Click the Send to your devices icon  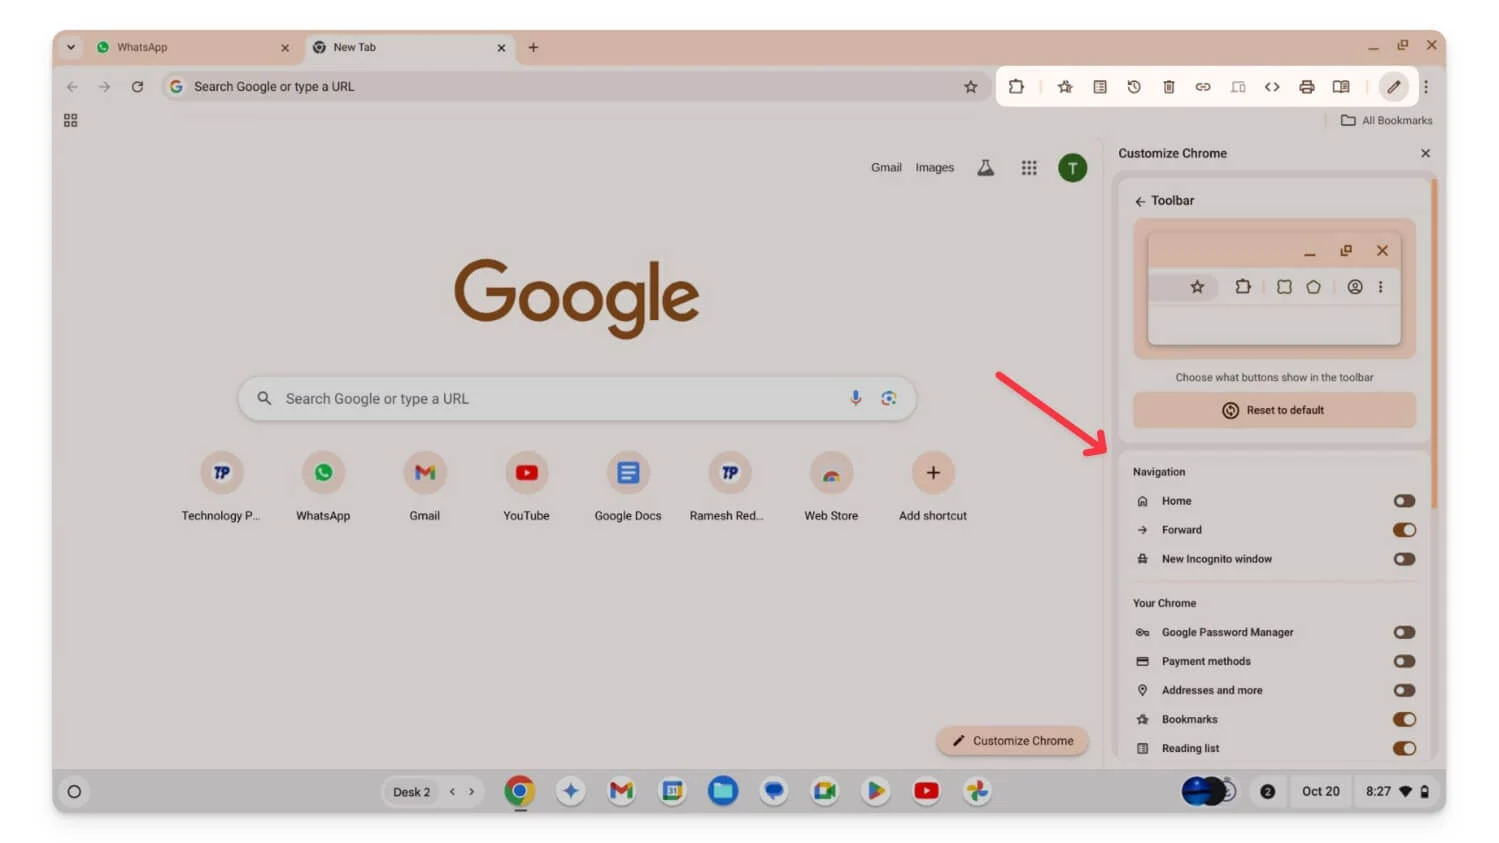[x=1238, y=87]
